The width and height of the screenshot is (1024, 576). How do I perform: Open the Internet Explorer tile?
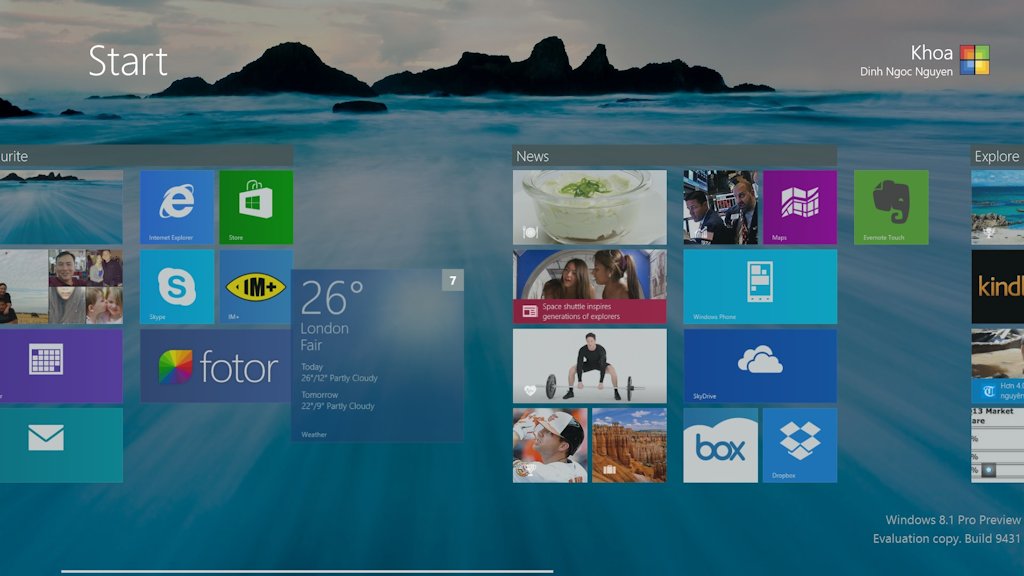(177, 207)
